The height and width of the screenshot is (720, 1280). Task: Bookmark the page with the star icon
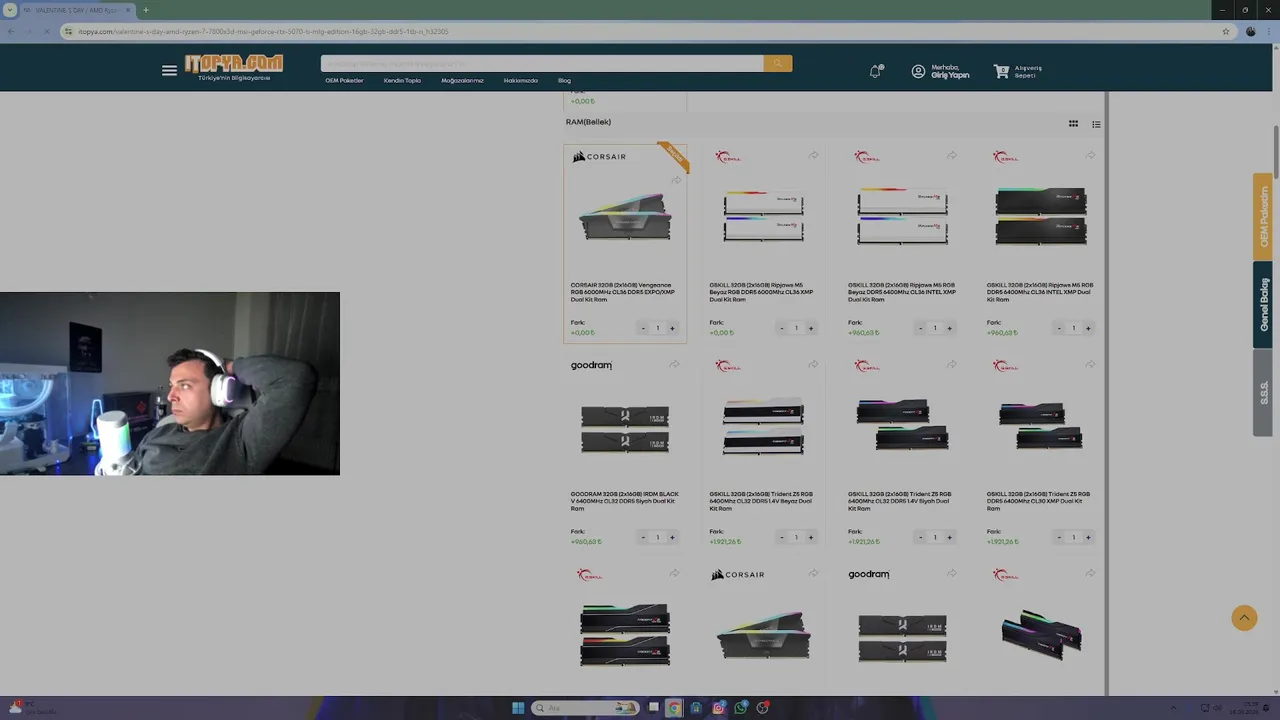pos(1225,31)
